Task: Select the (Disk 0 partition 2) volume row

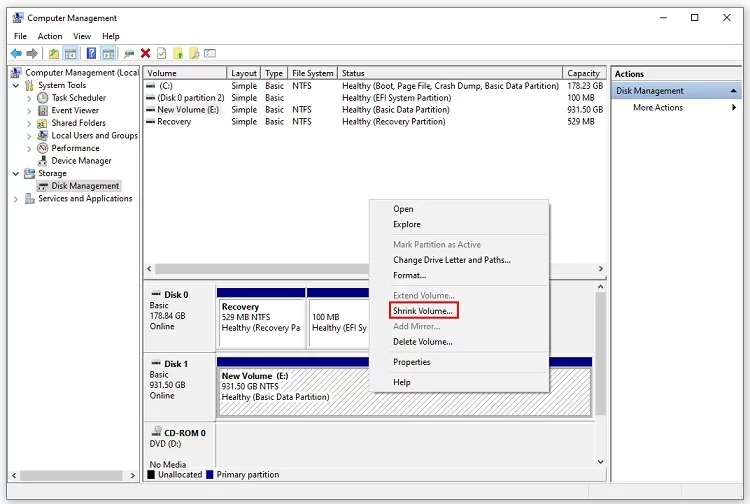Action: point(375,98)
